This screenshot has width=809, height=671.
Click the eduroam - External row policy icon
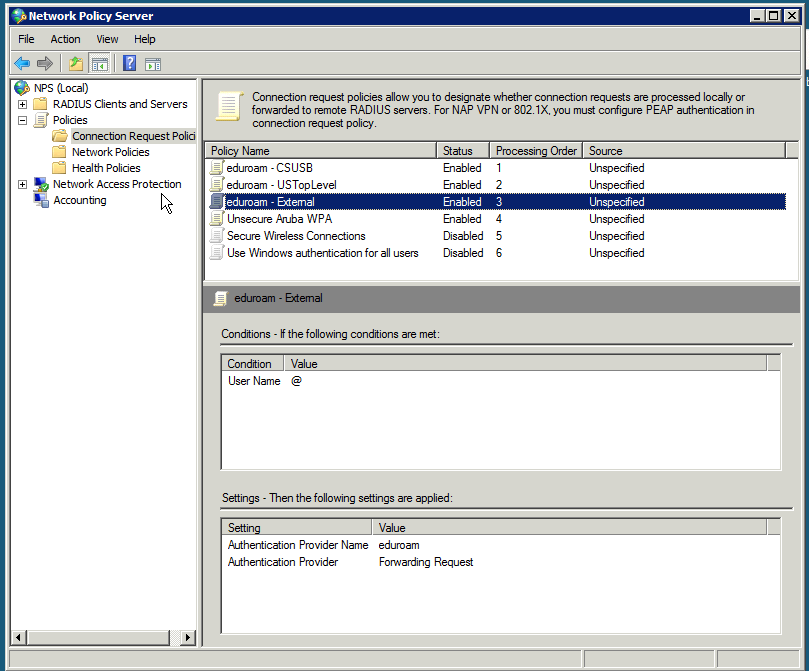[x=217, y=202]
